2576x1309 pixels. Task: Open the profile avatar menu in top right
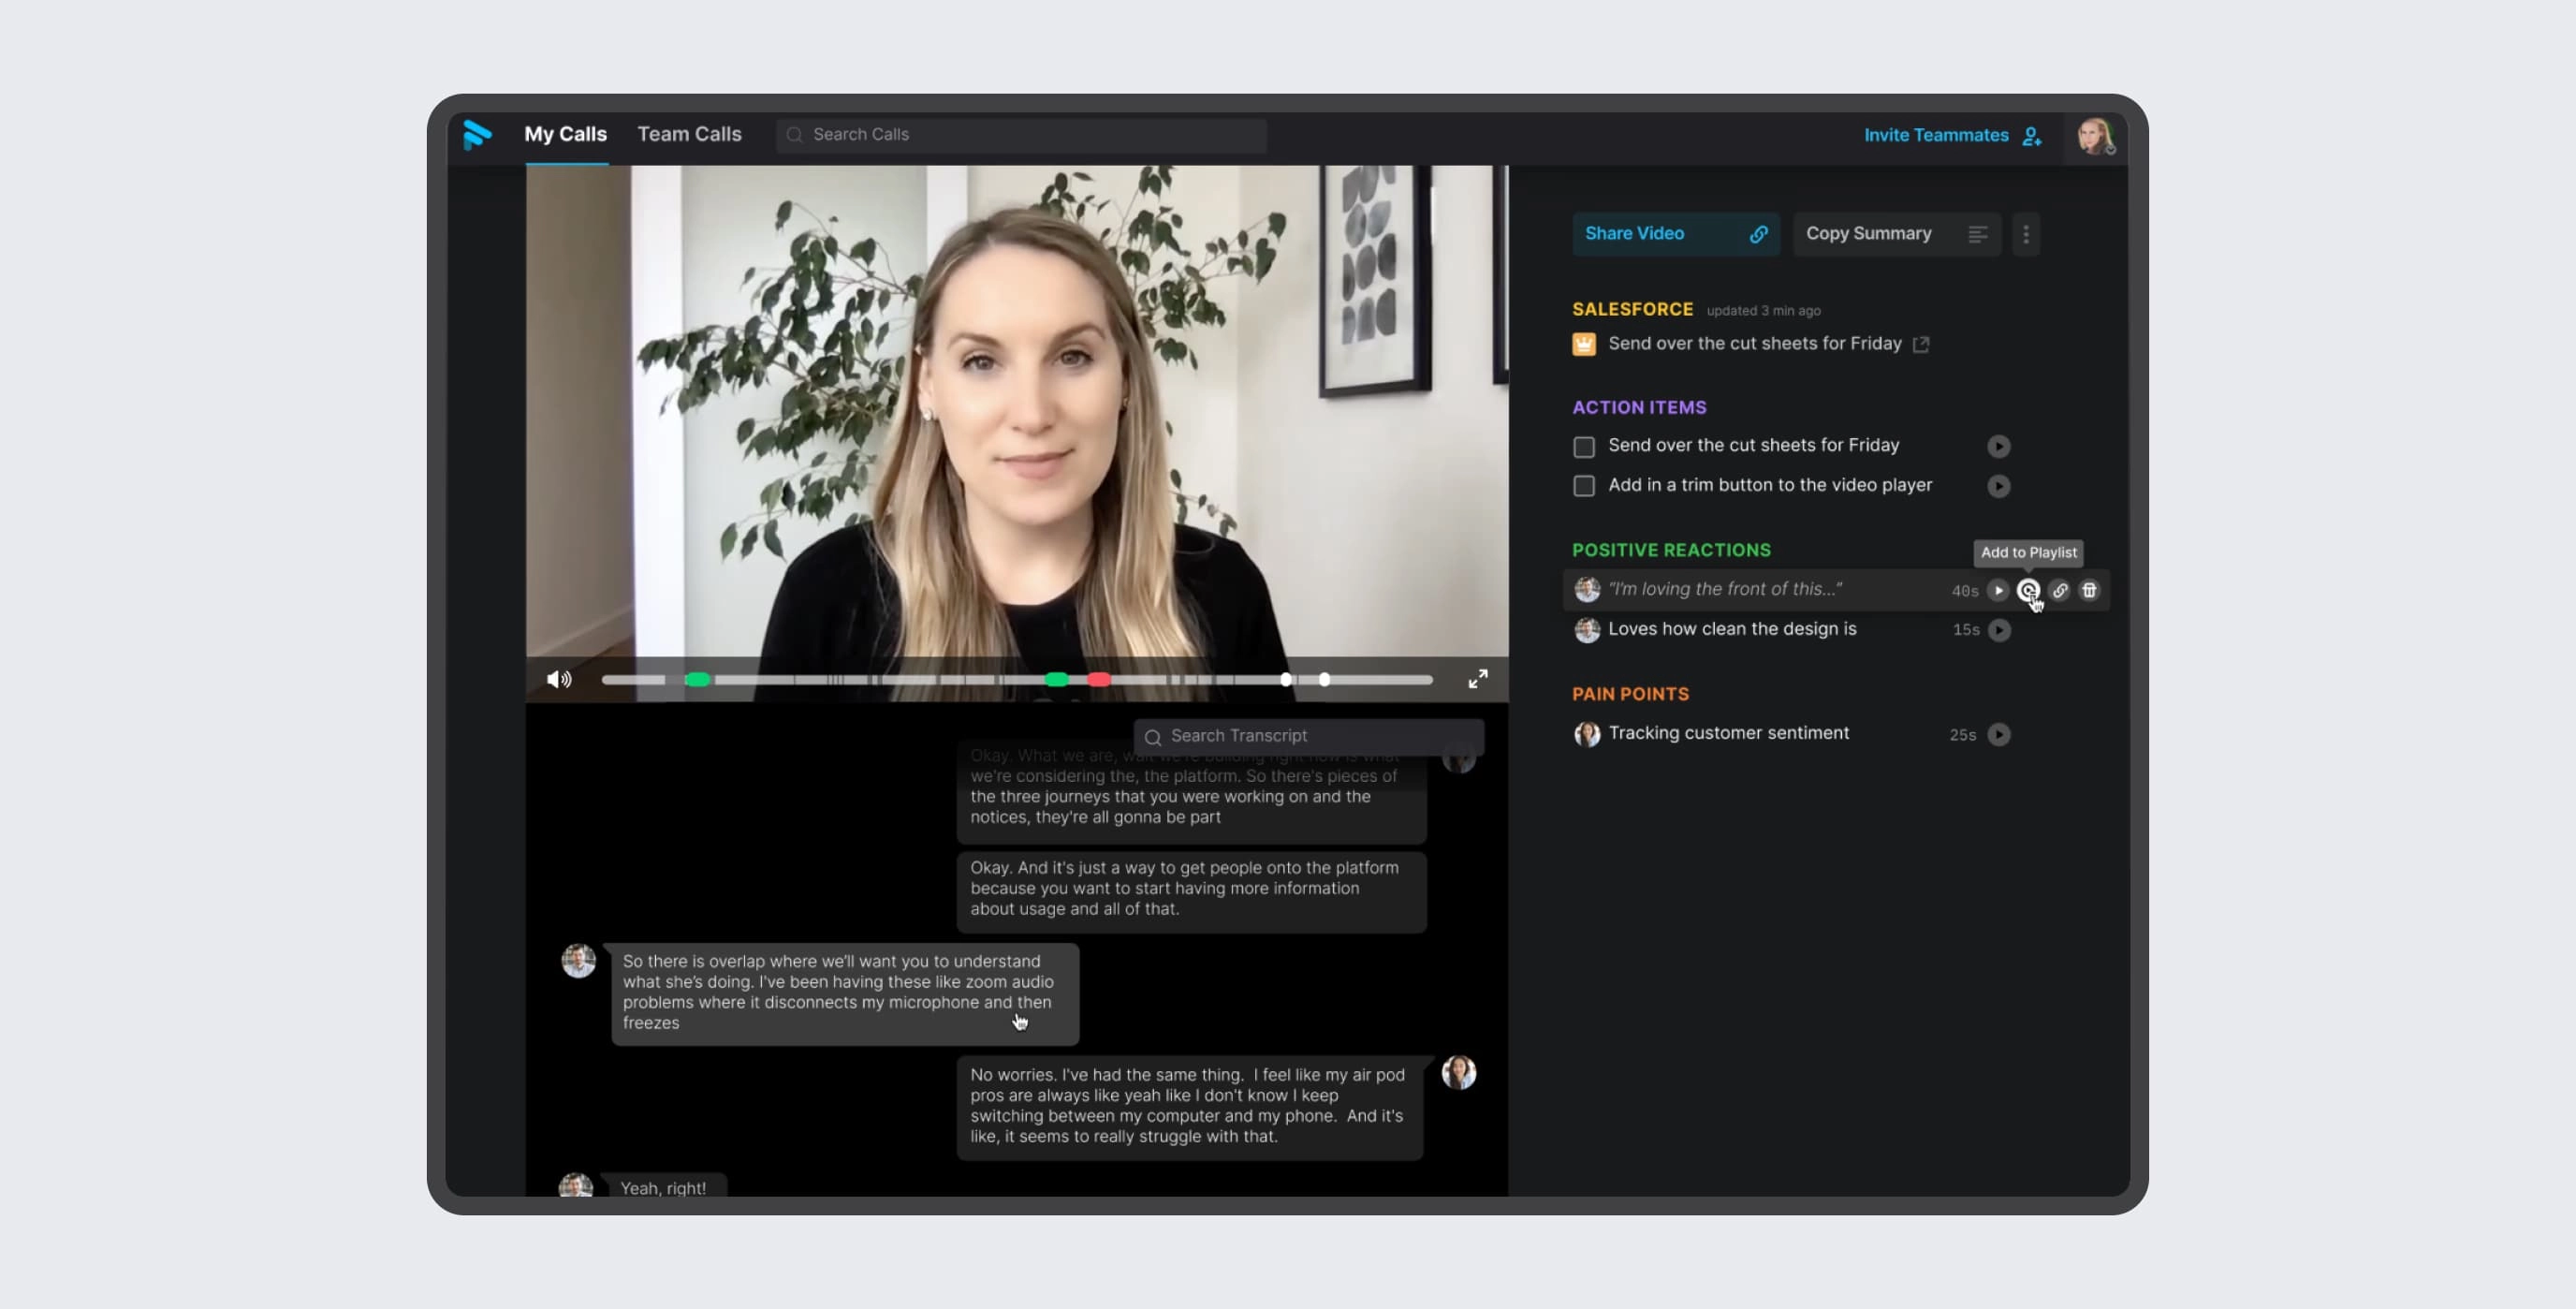(2094, 136)
